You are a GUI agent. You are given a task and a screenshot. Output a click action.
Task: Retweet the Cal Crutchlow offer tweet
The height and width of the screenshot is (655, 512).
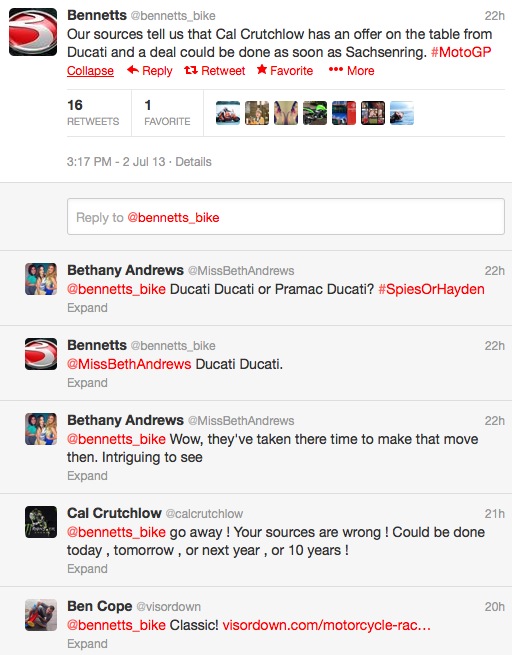[215, 71]
